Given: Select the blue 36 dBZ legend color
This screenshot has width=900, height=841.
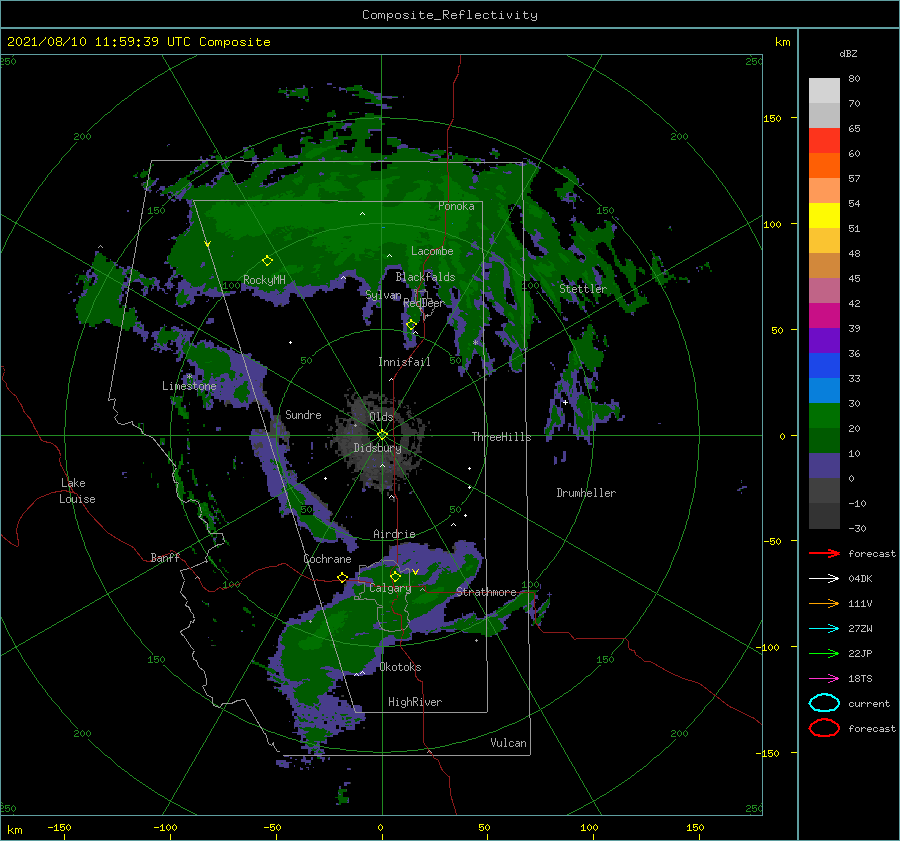Looking at the screenshot, I should pos(824,365).
